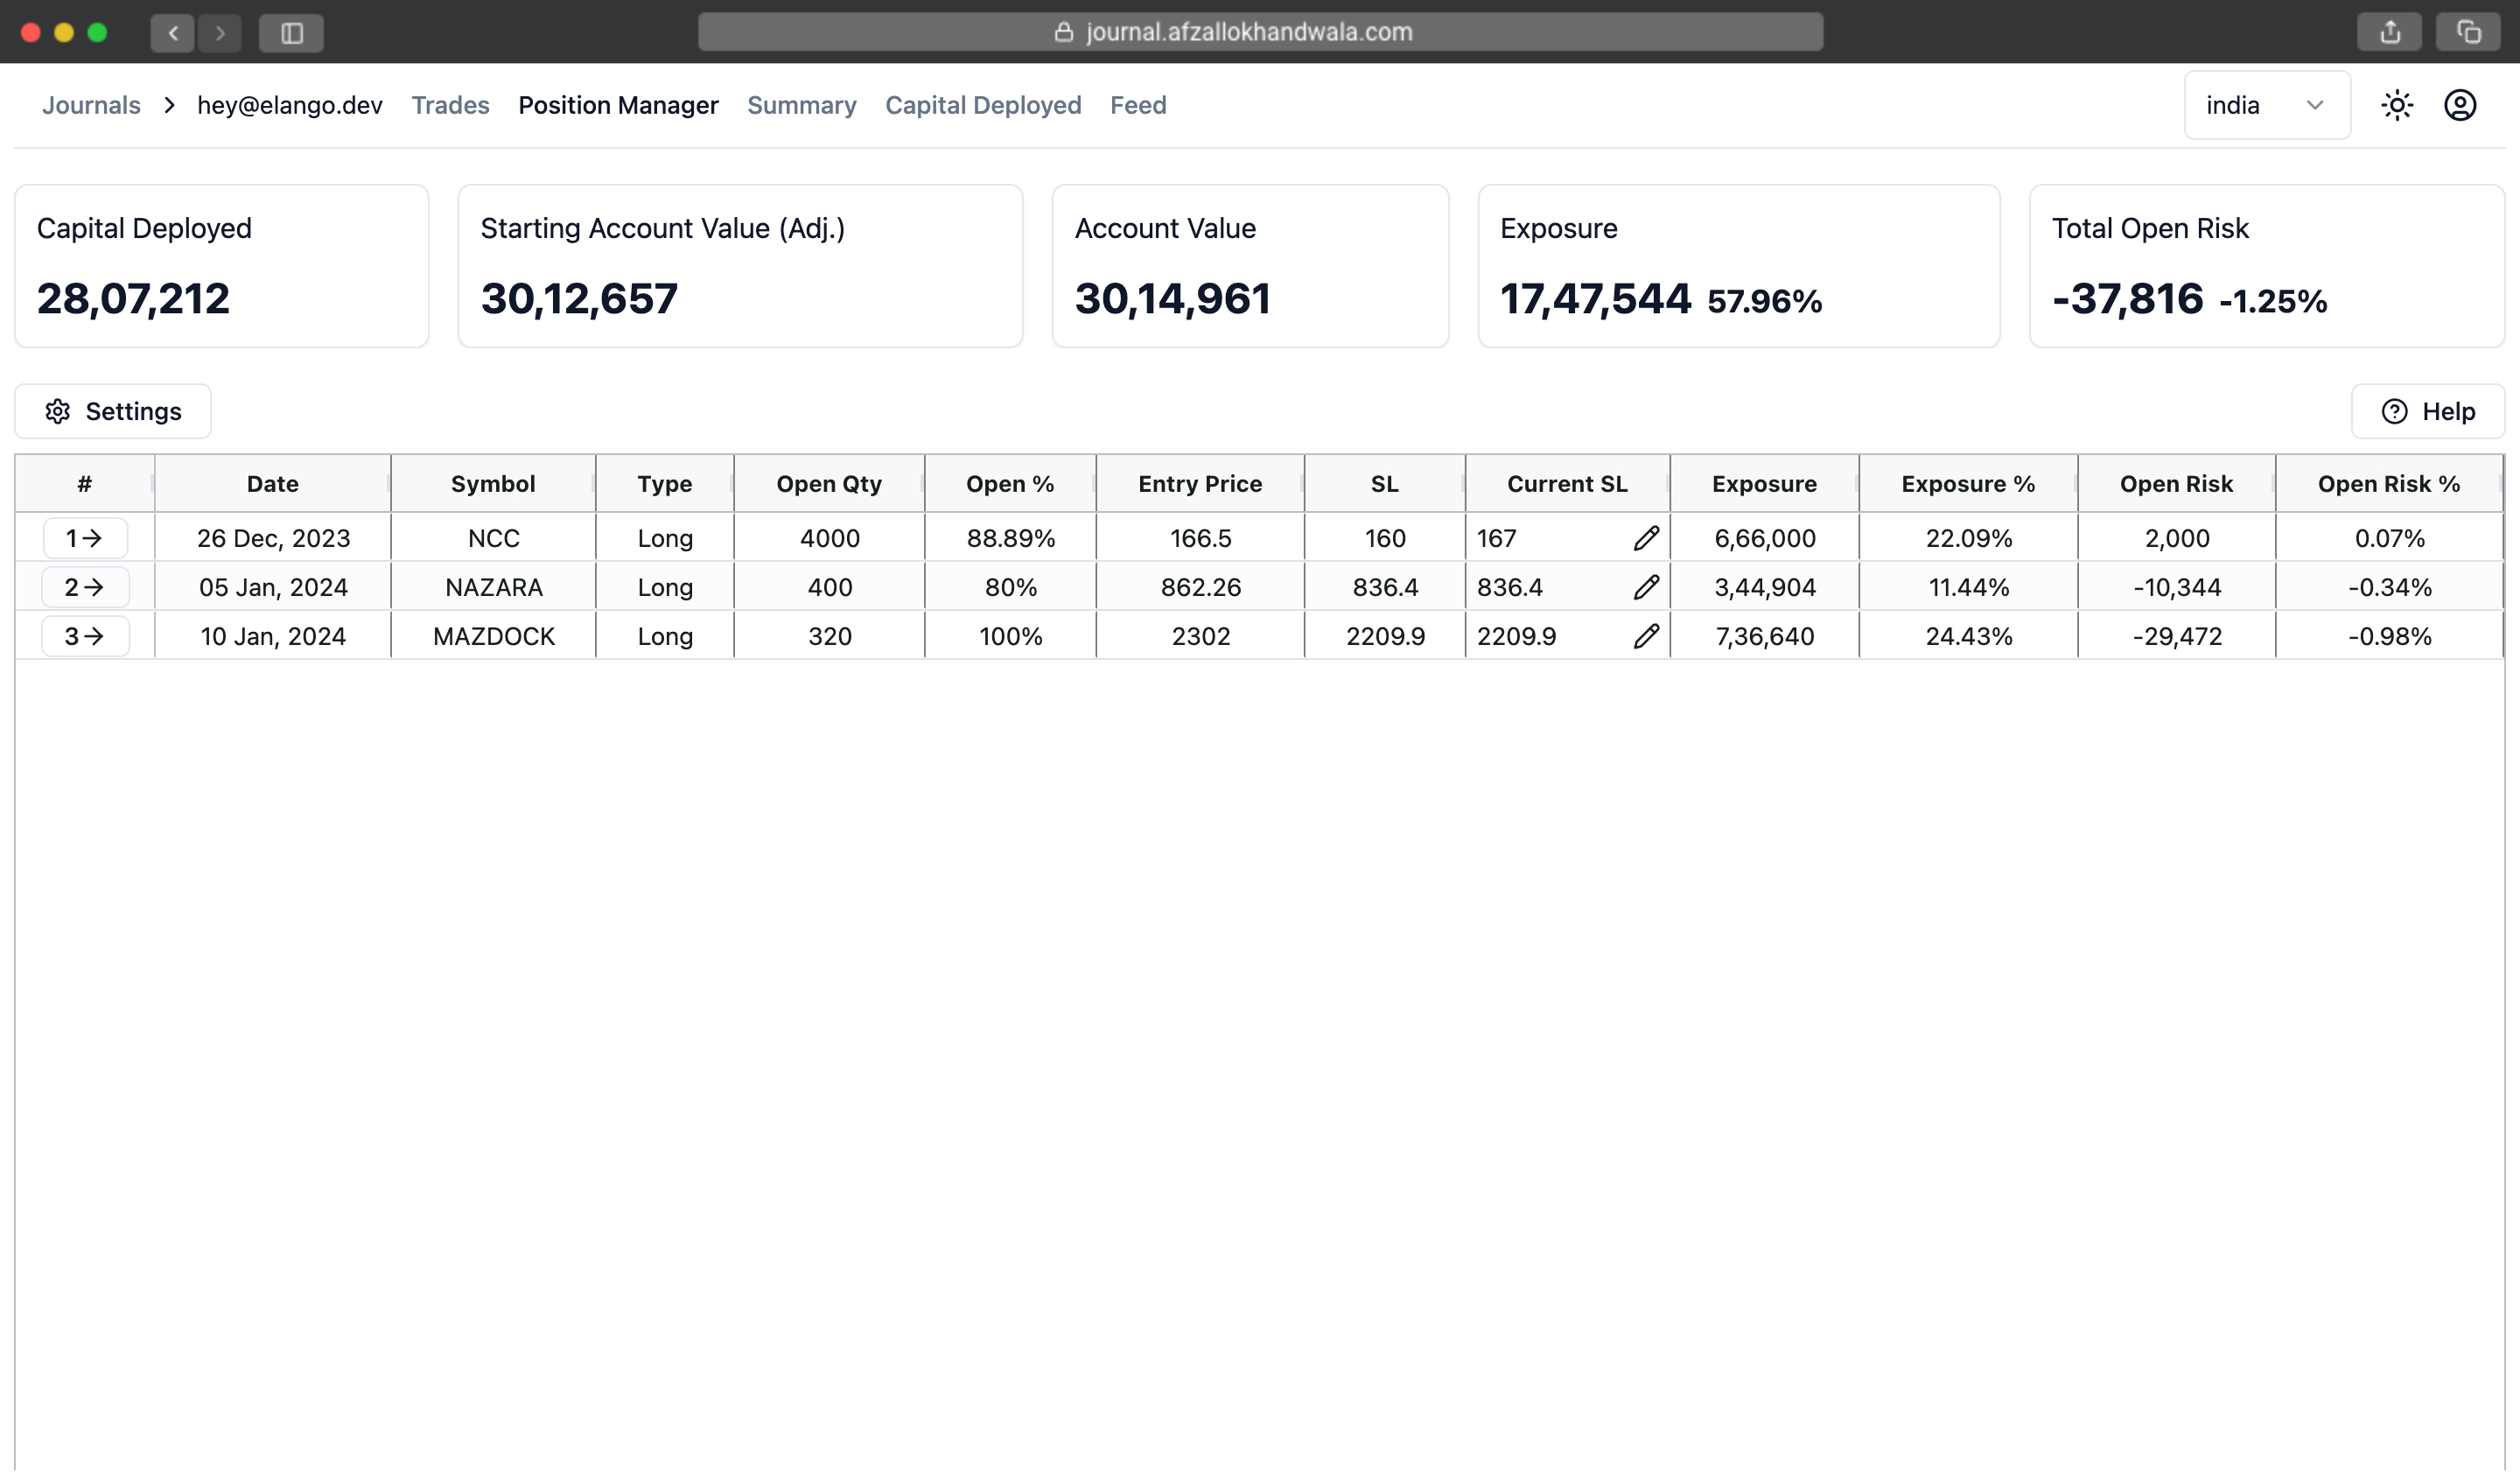Open Settings gear button
Screen dimensions: 2520x1472
point(113,411)
